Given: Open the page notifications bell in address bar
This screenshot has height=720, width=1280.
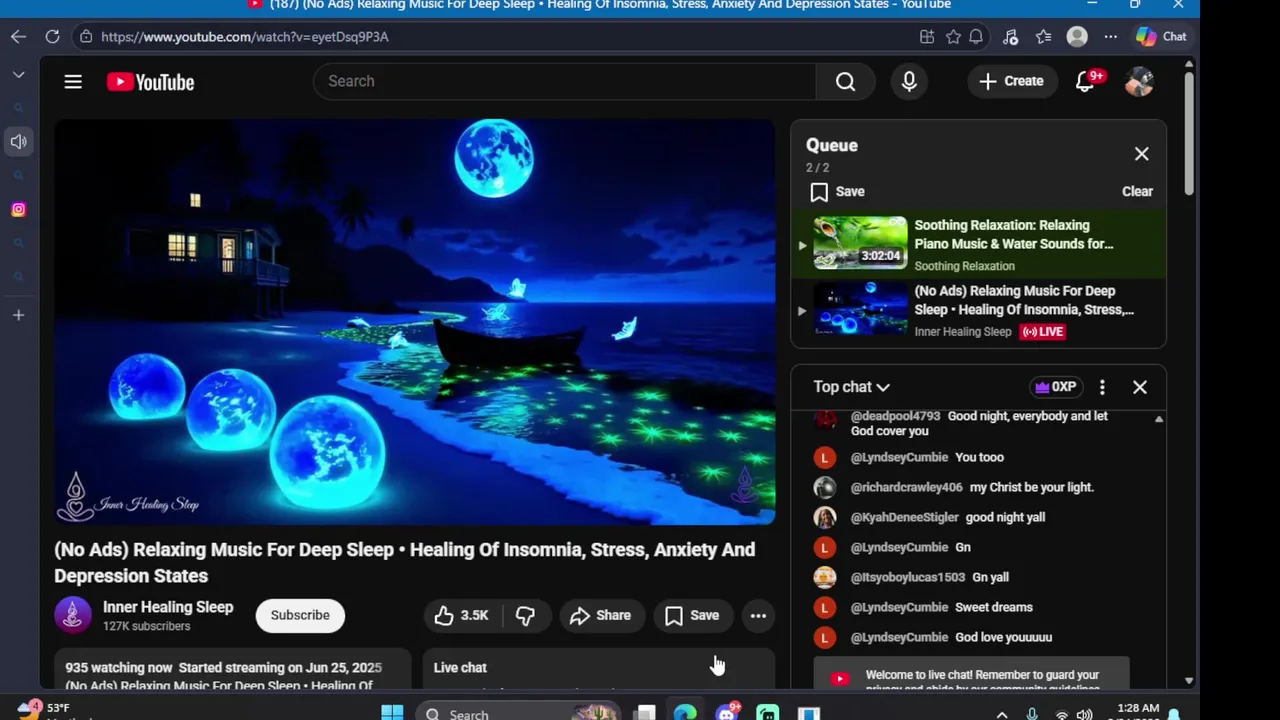Looking at the screenshot, I should 976,36.
